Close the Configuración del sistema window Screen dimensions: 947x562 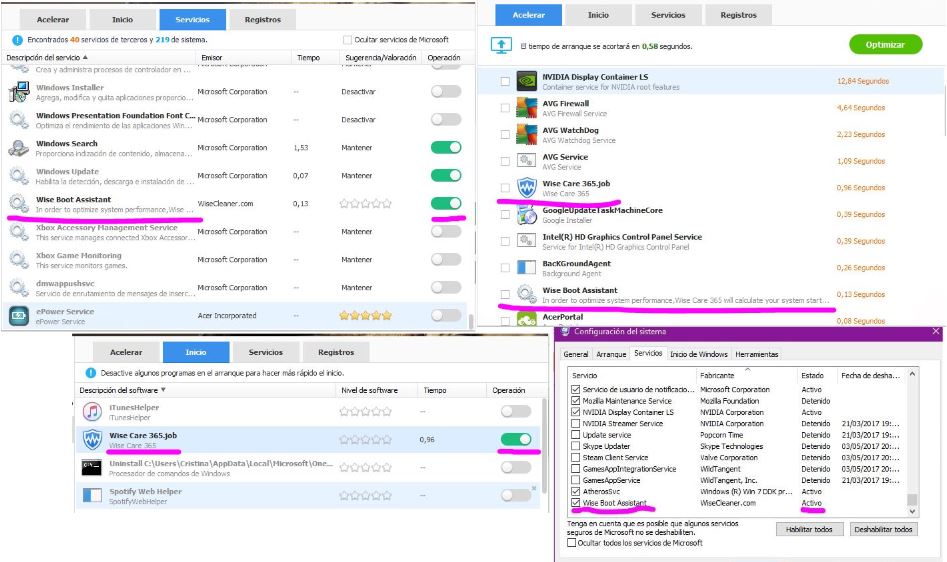click(936, 331)
